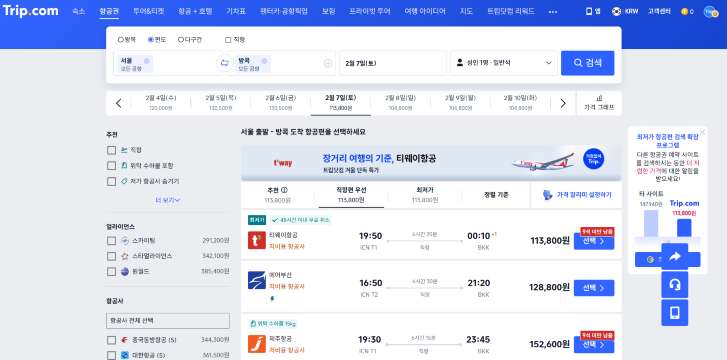Screen dimensions: 727x360
Task: Open the 숙소 tab
Action: point(78,12)
